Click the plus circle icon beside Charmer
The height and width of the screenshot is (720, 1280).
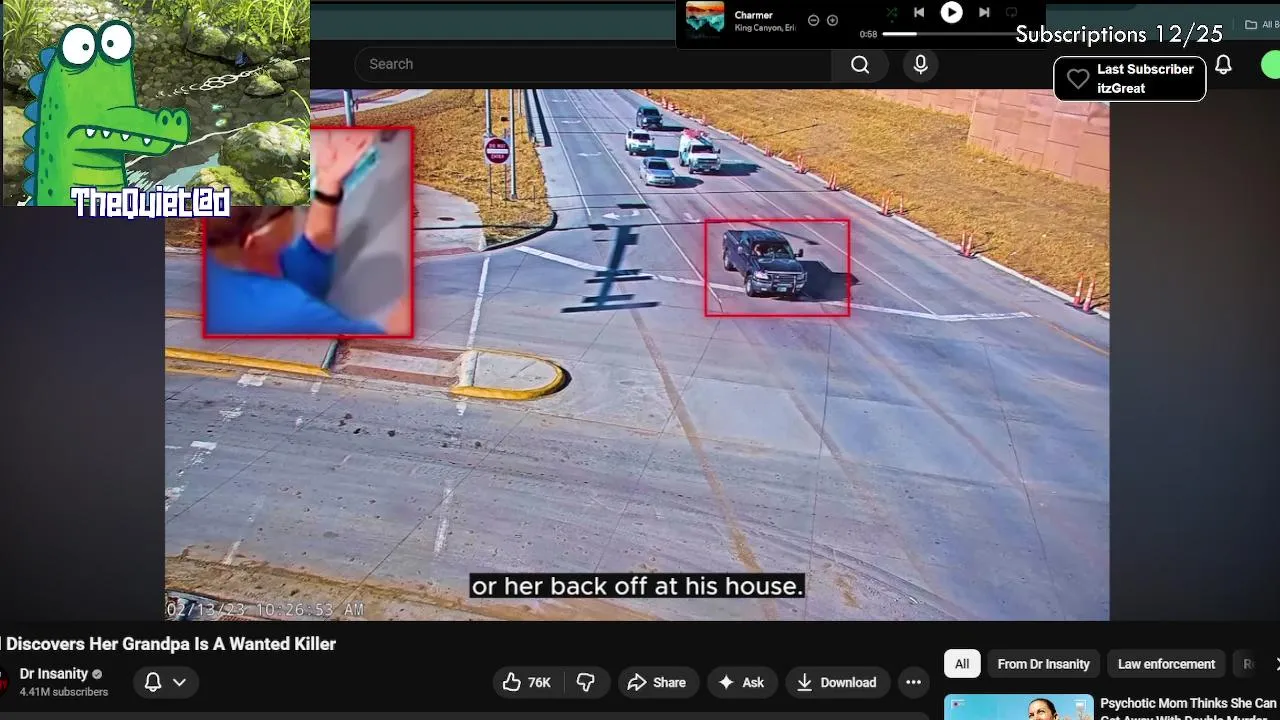(x=832, y=20)
